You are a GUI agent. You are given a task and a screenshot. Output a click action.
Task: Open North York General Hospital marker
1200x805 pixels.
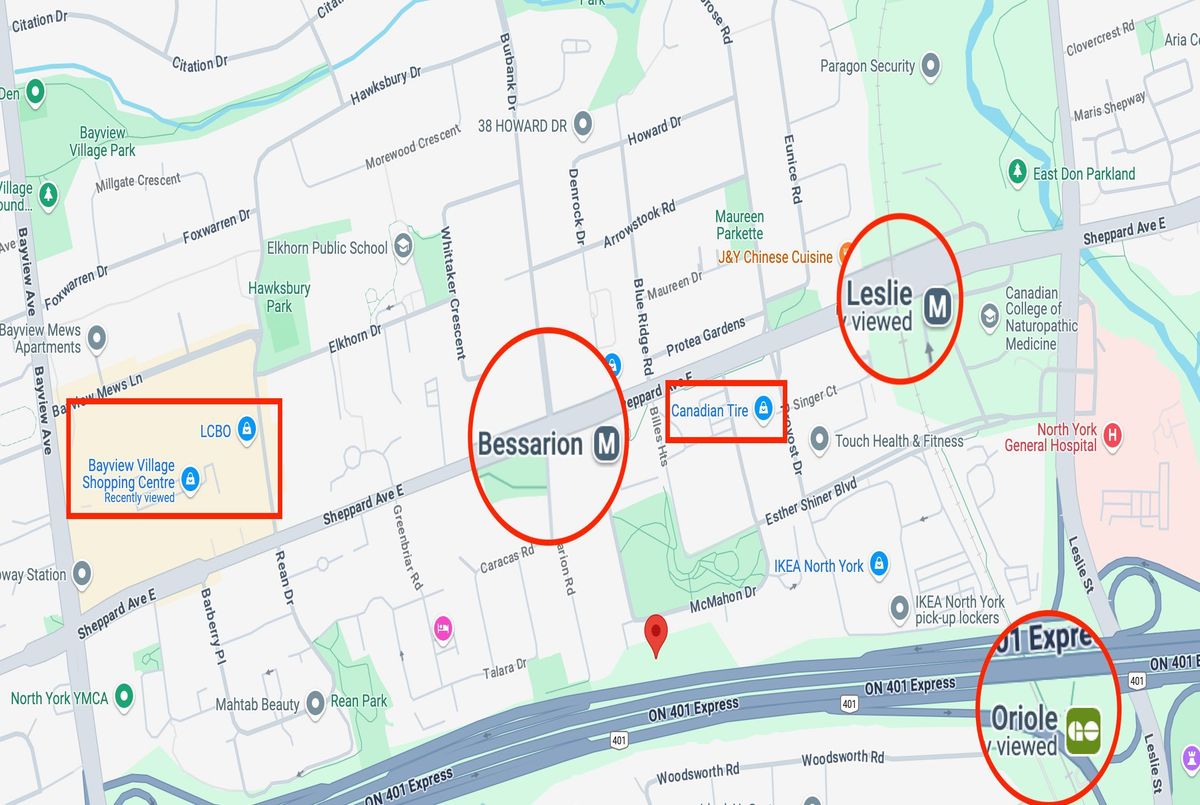pyautogui.click(x=1111, y=436)
